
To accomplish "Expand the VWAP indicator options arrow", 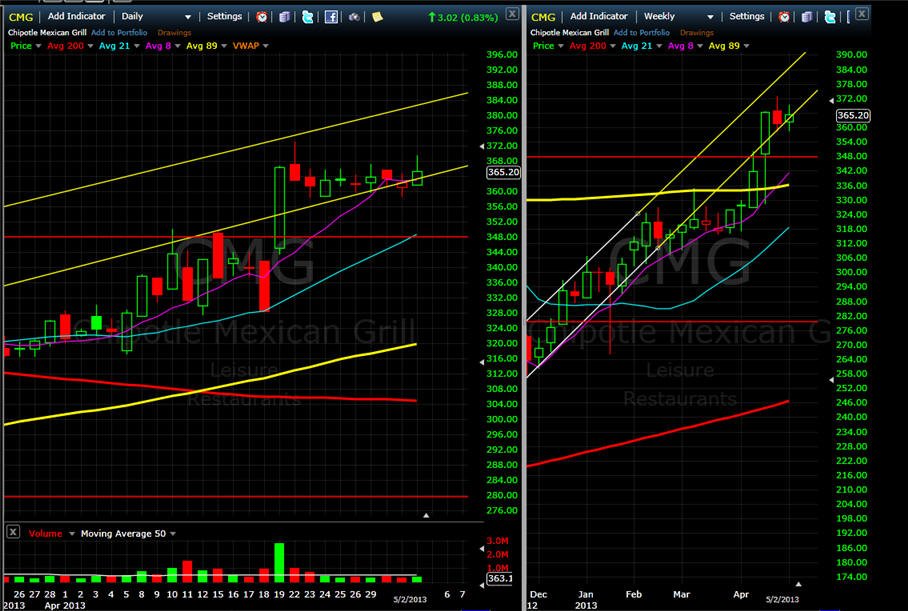I will (x=266, y=46).
